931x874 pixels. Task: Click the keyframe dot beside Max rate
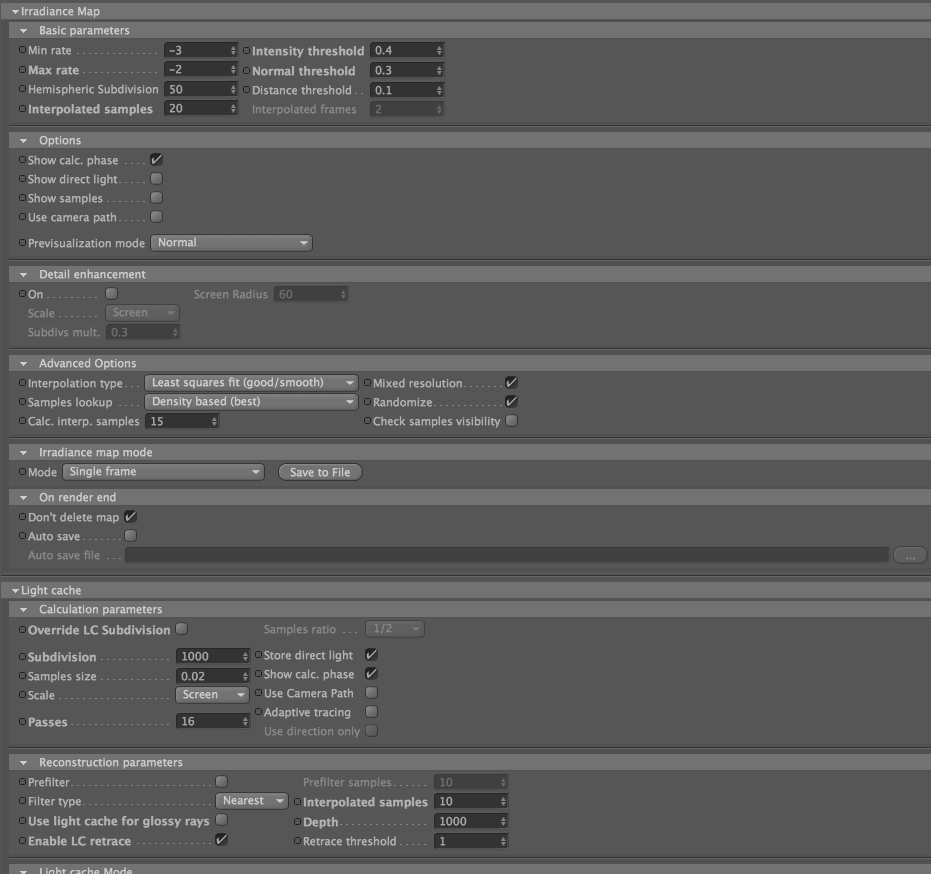pyautogui.click(x=23, y=70)
